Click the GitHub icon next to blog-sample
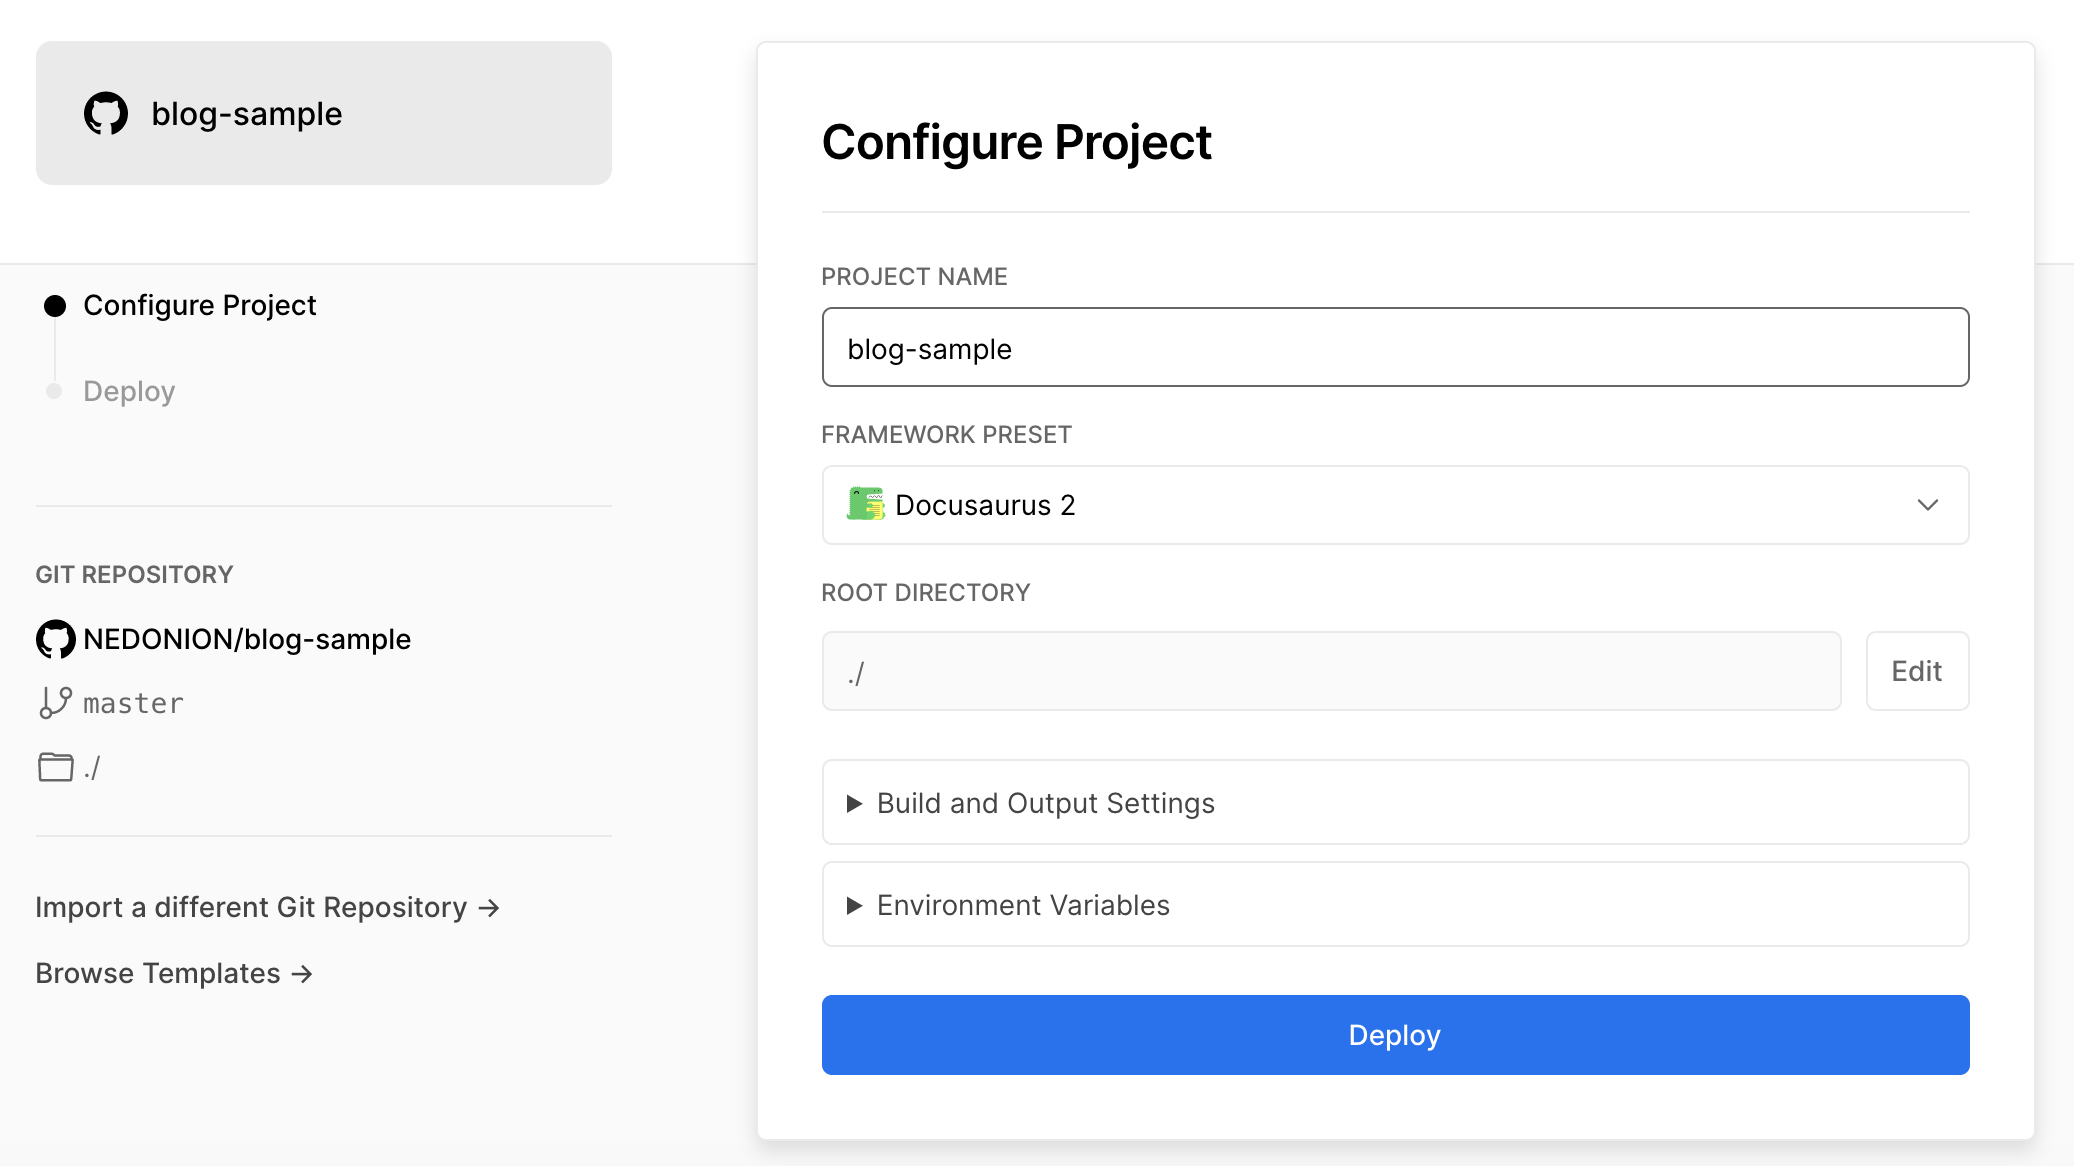This screenshot has width=2074, height=1166. tap(108, 112)
